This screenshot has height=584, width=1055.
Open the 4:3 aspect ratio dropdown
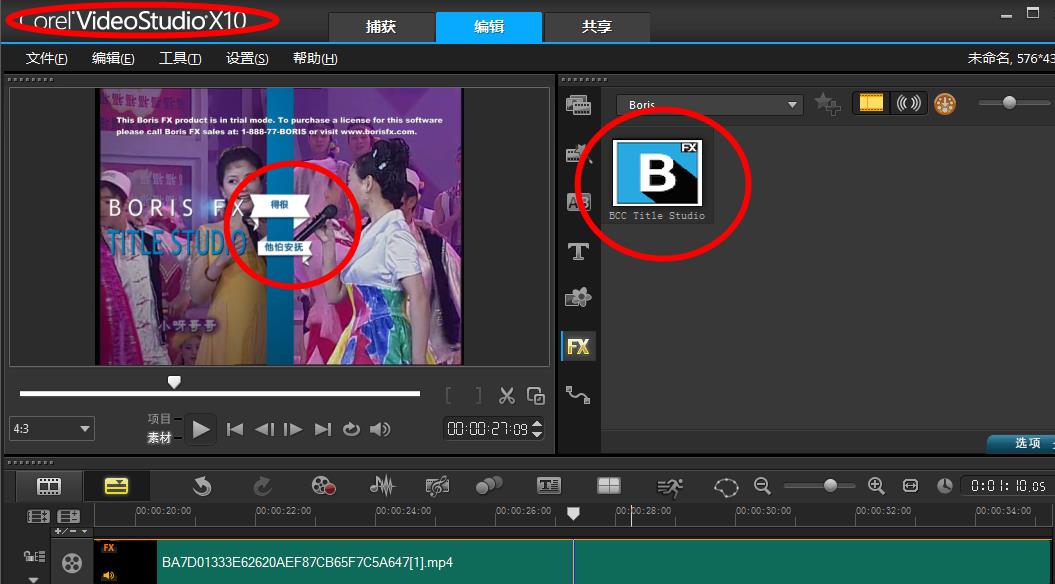(x=52, y=429)
